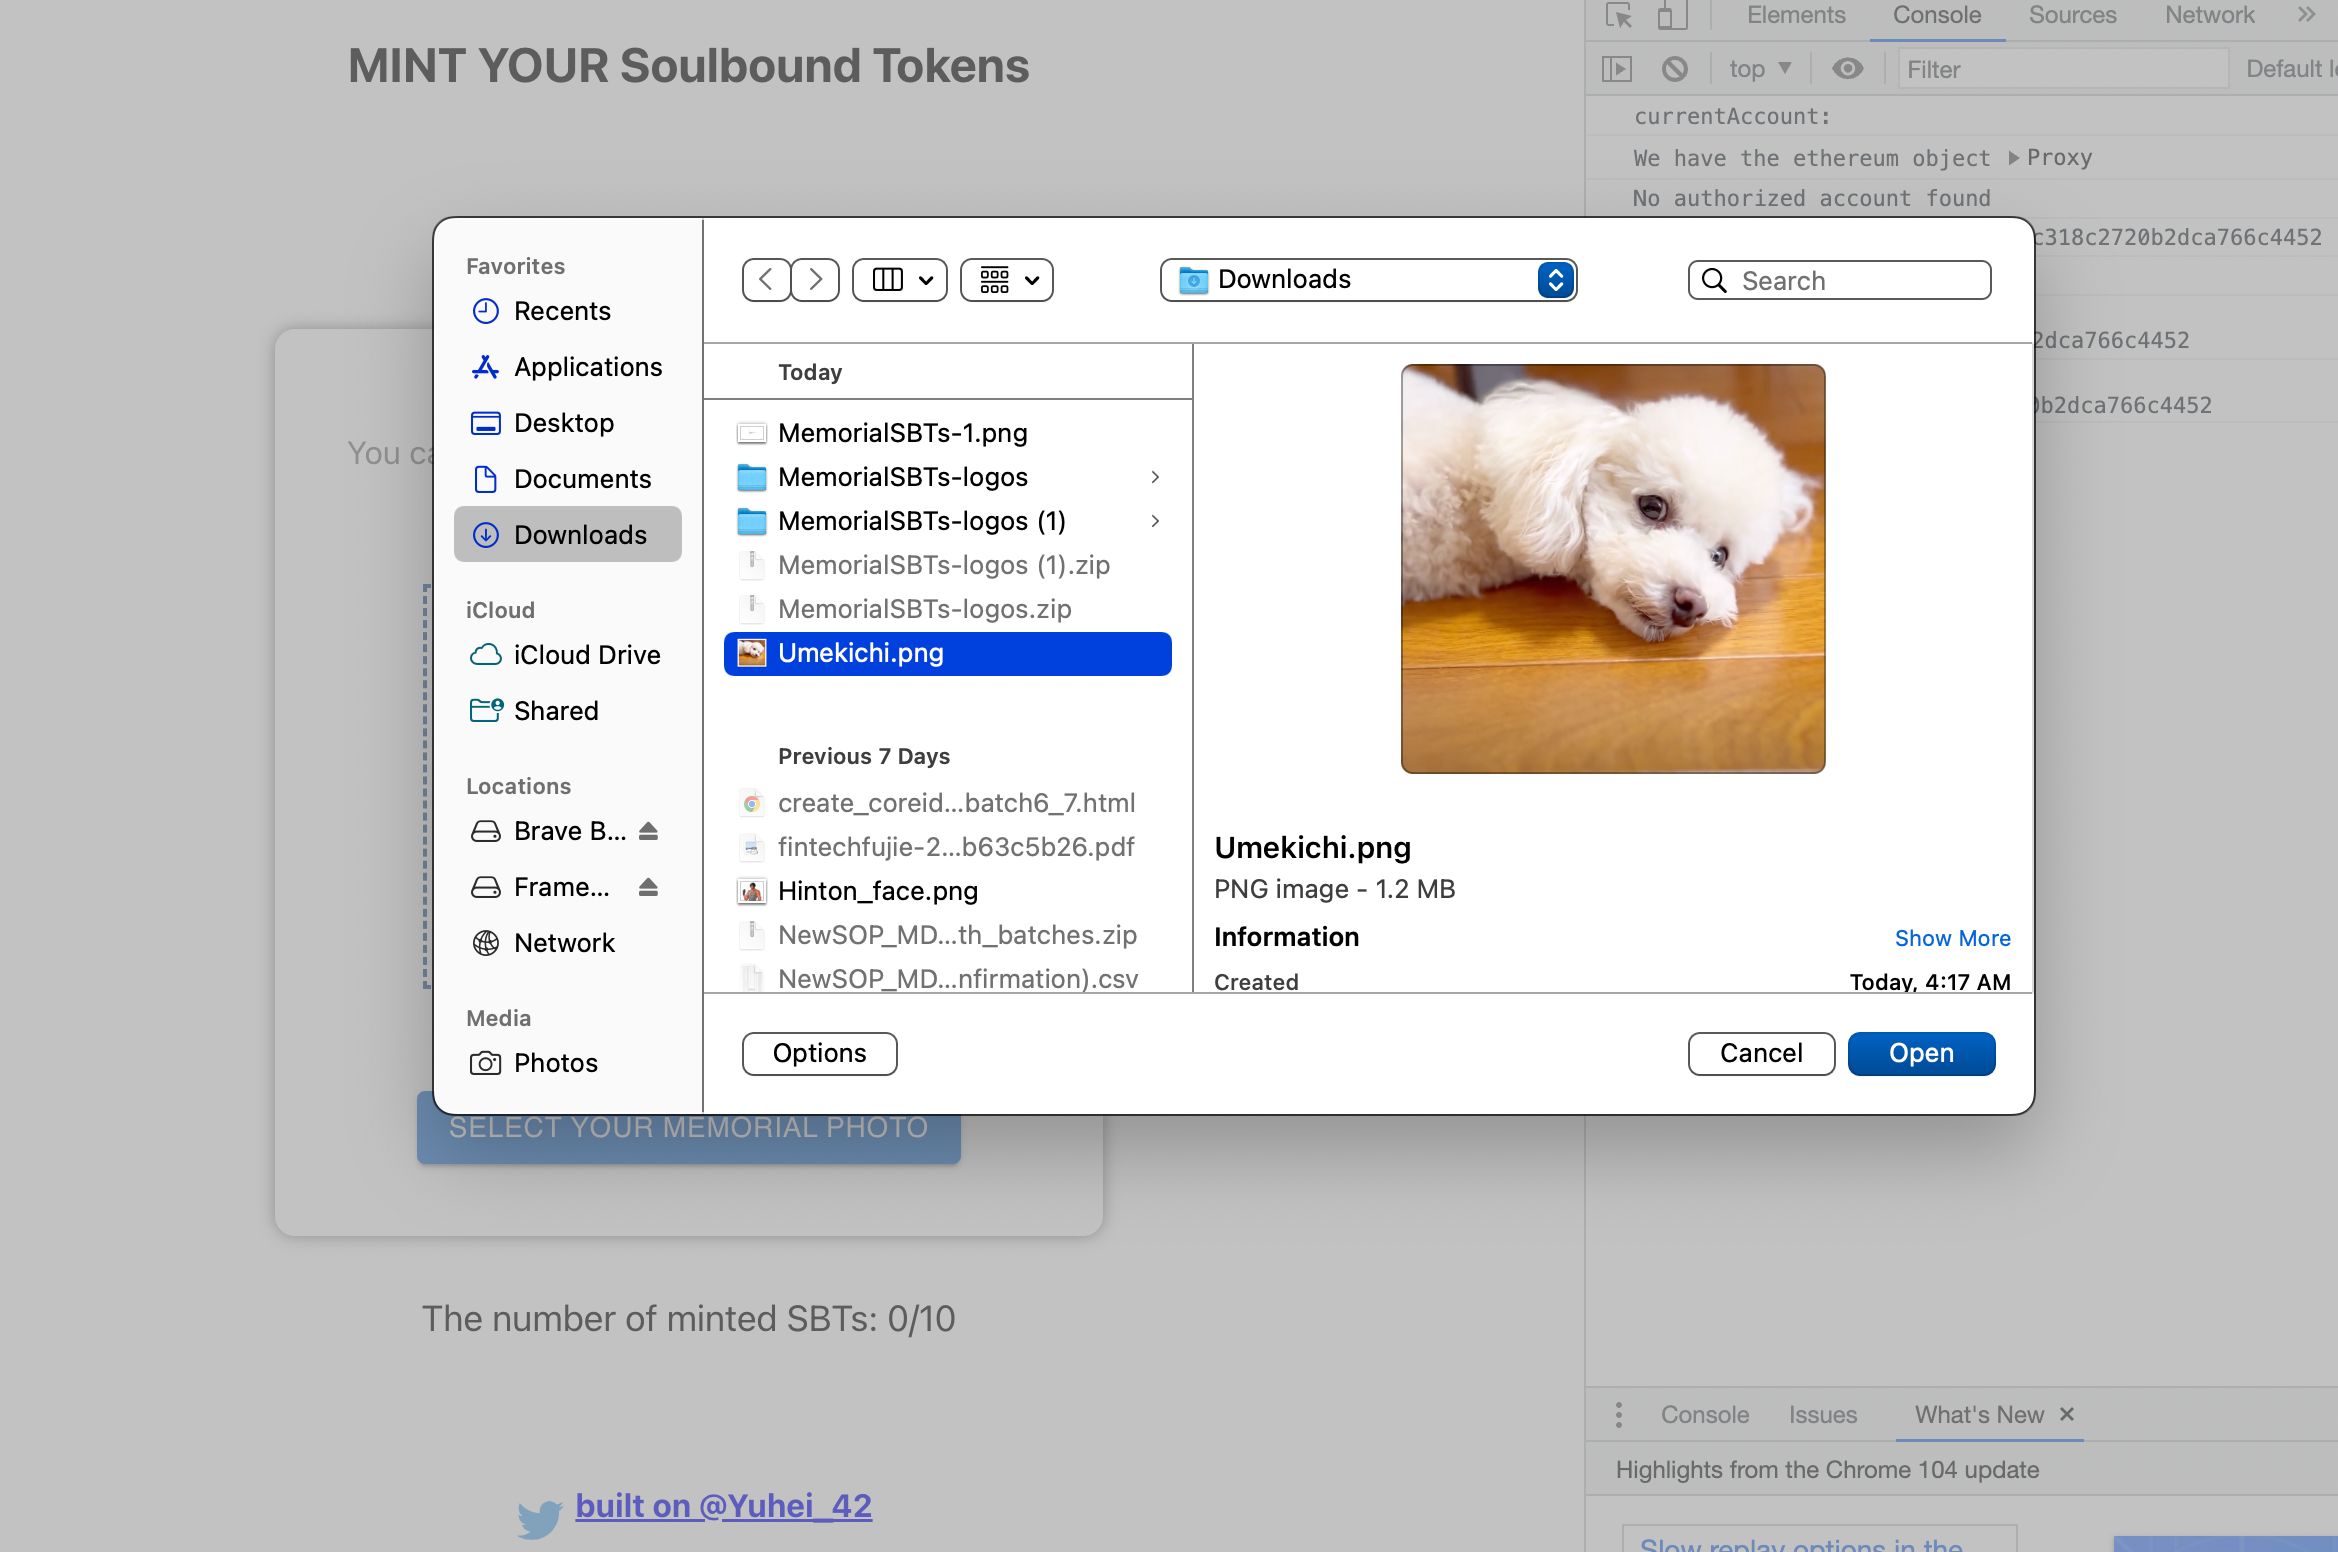Switch to the Network tab
Image resolution: width=2338 pixels, height=1552 pixels.
tap(2210, 16)
